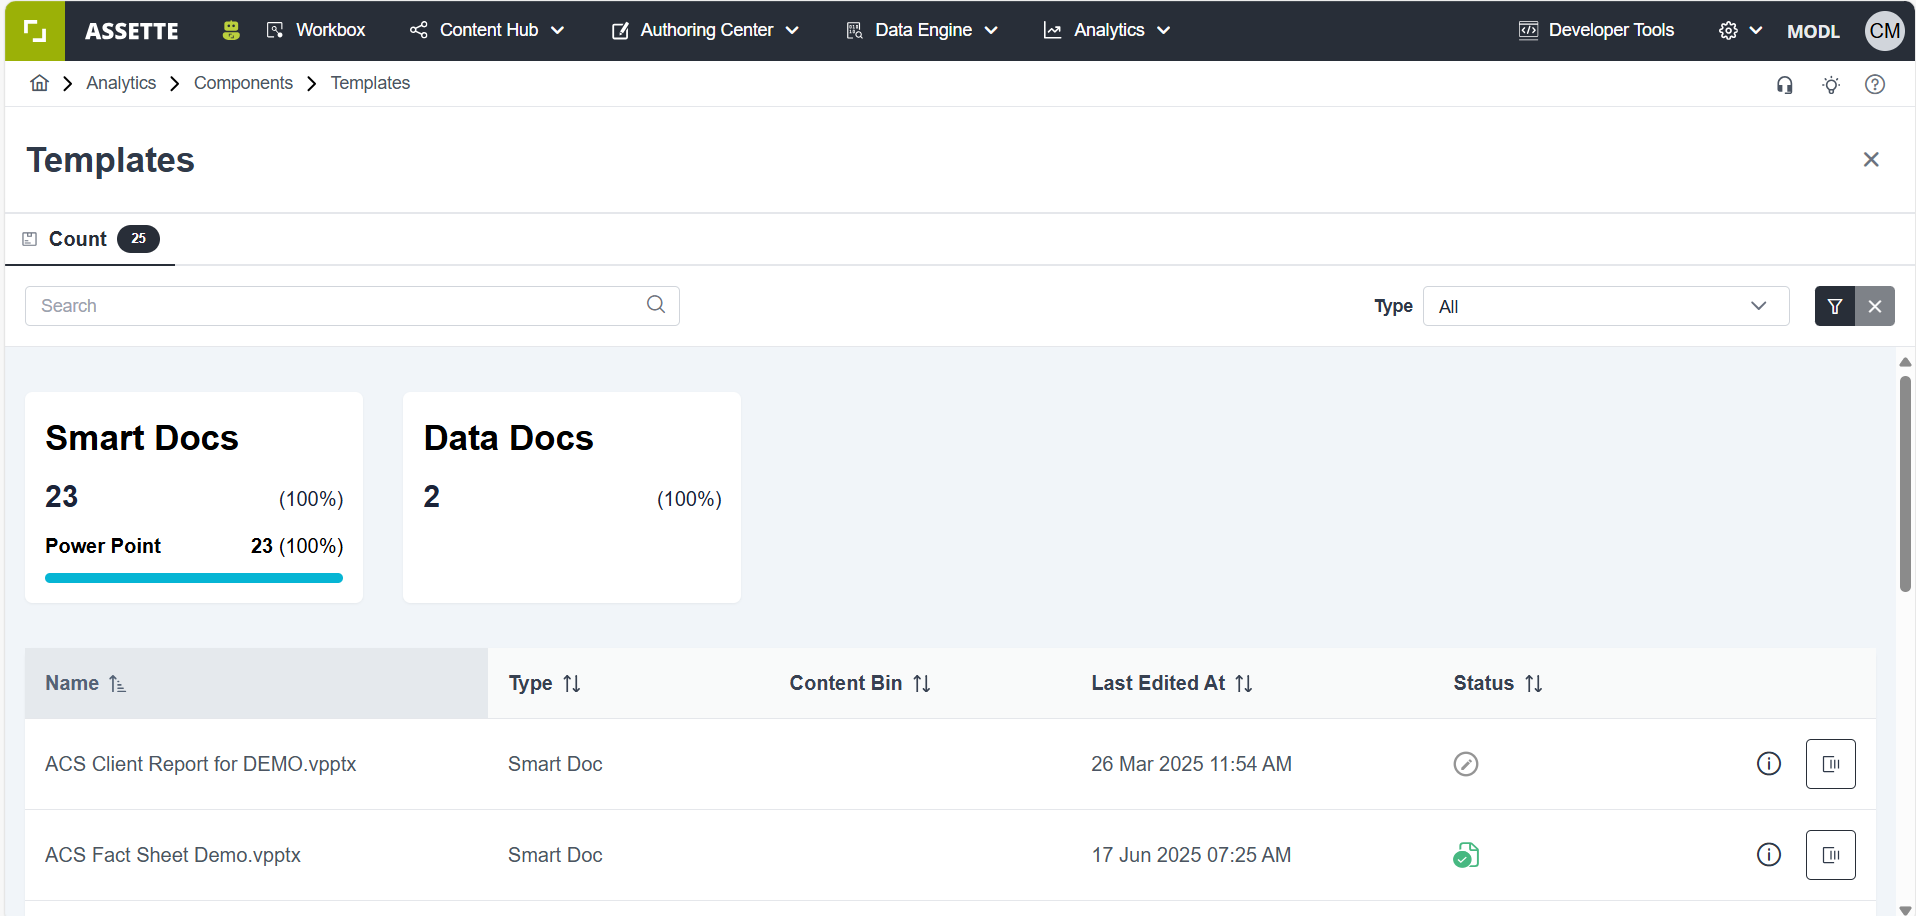Select the Smart Docs card
The image size is (1916, 916).
point(194,497)
